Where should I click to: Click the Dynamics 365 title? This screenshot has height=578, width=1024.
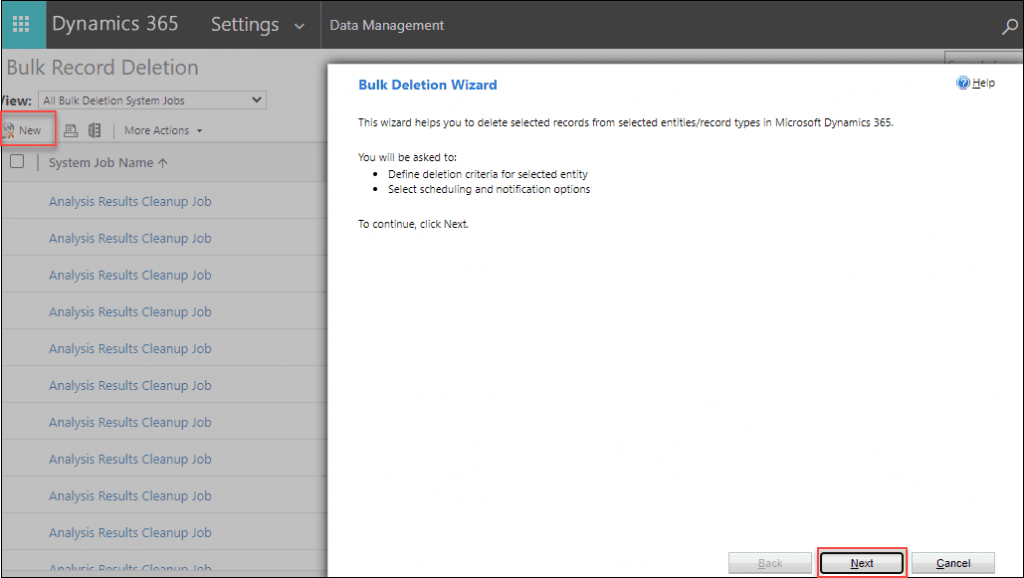(x=115, y=24)
